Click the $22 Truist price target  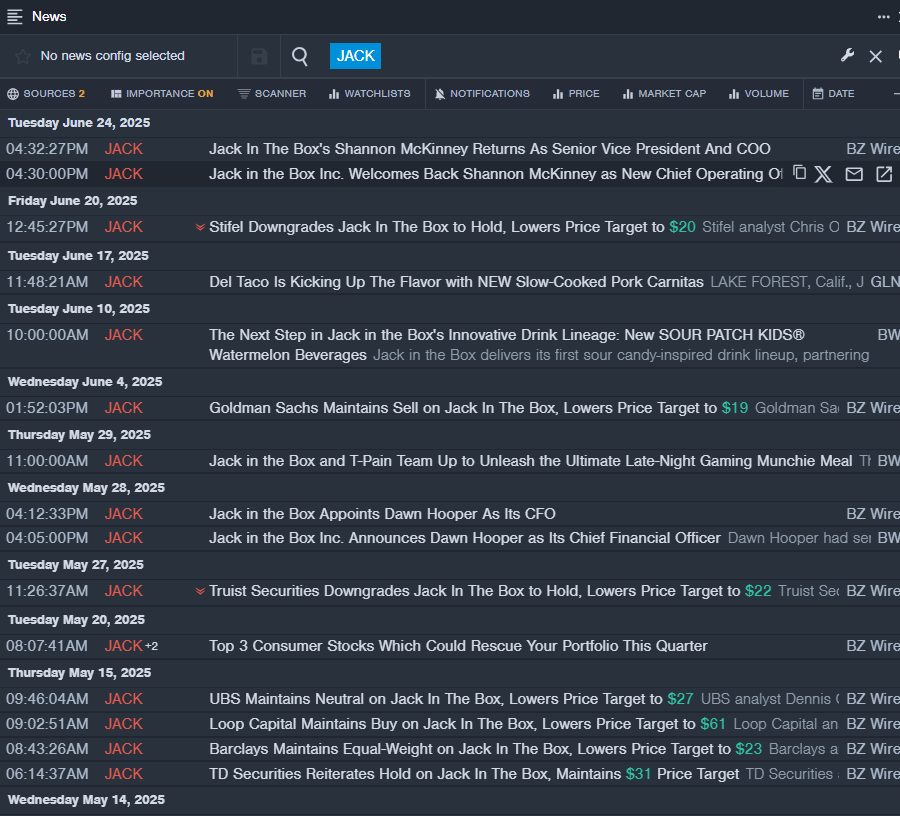[758, 591]
